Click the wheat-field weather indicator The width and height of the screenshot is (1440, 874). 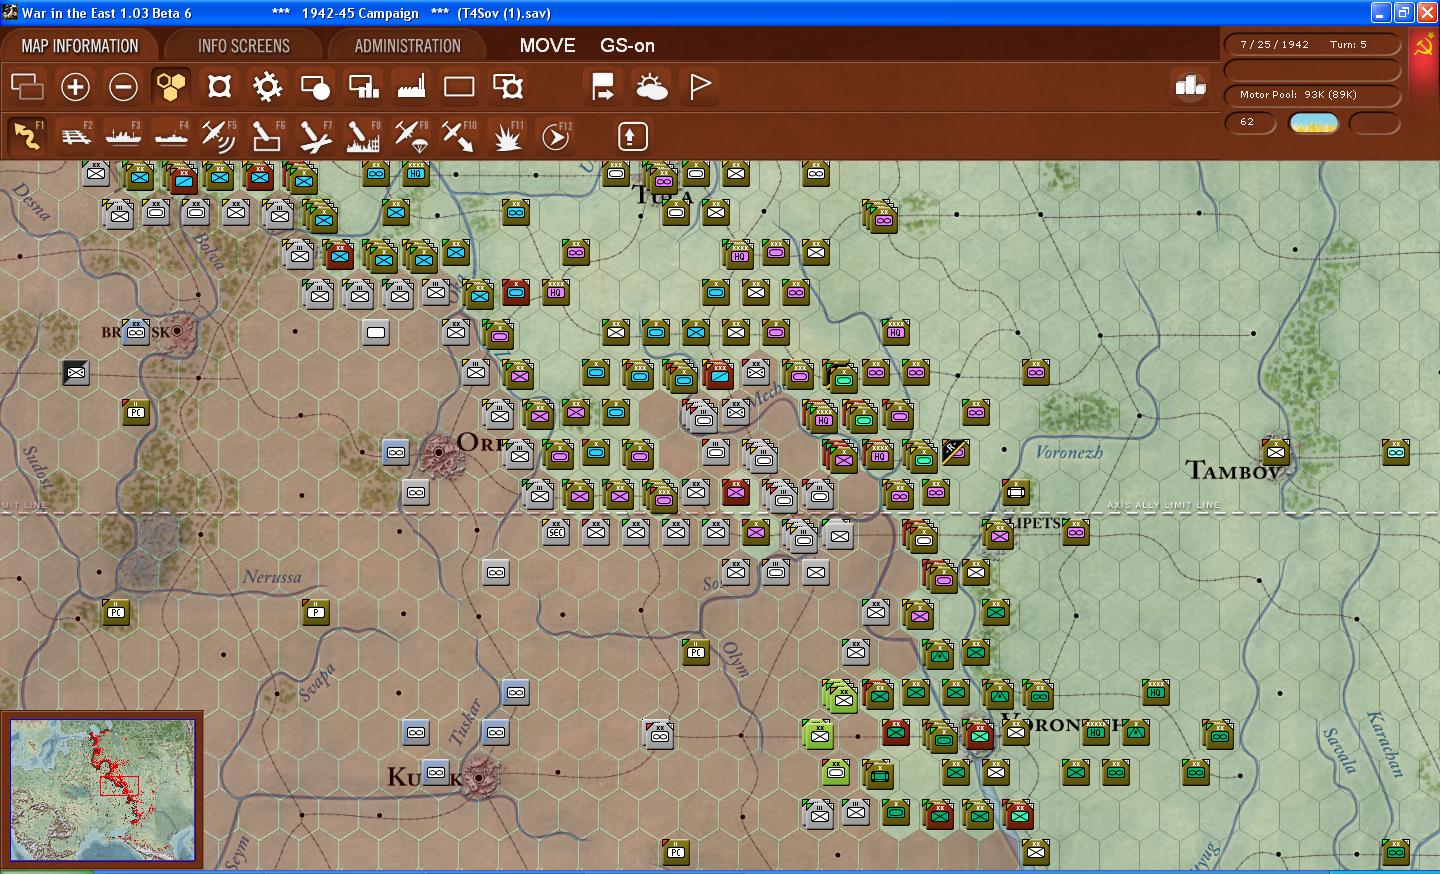click(1314, 123)
